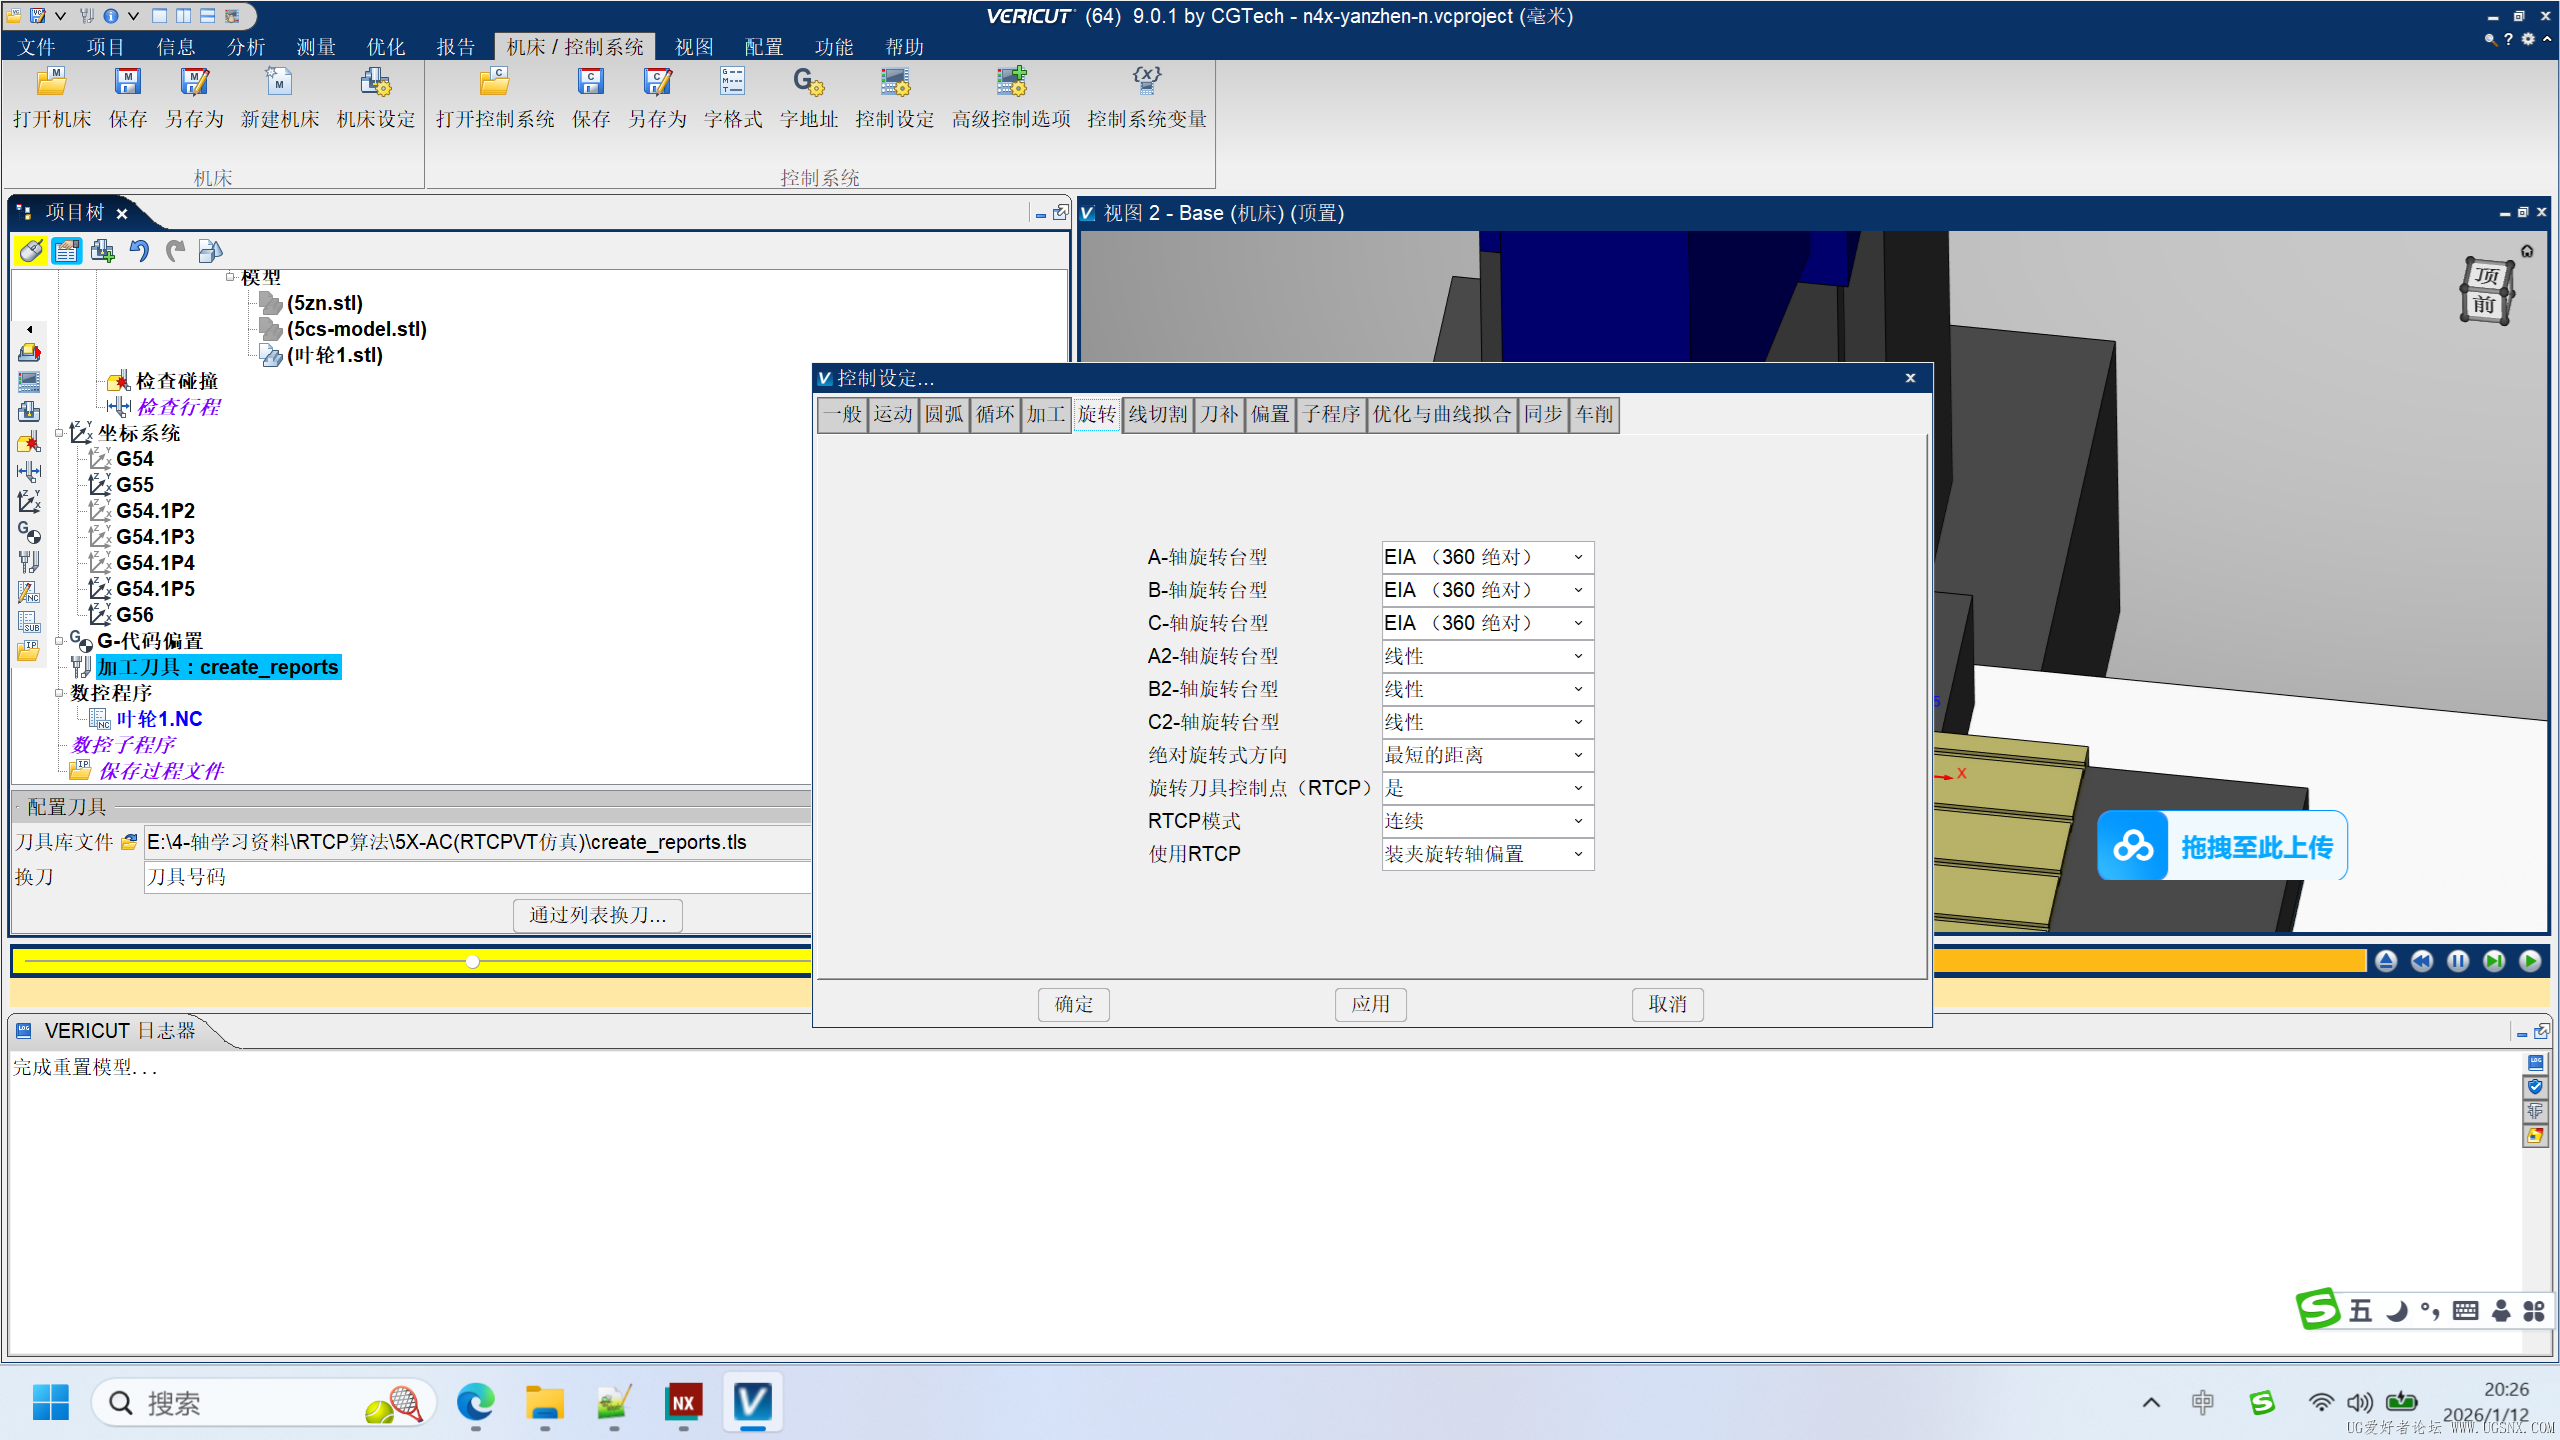
Task: Click the 确定 button
Action: (1073, 1004)
